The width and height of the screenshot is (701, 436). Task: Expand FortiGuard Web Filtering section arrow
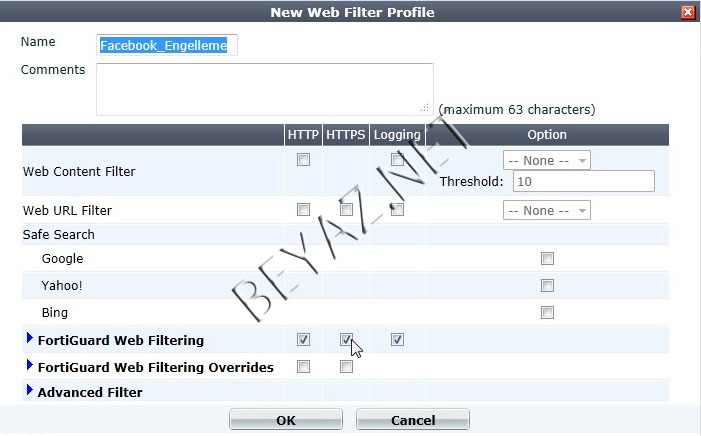(30, 338)
